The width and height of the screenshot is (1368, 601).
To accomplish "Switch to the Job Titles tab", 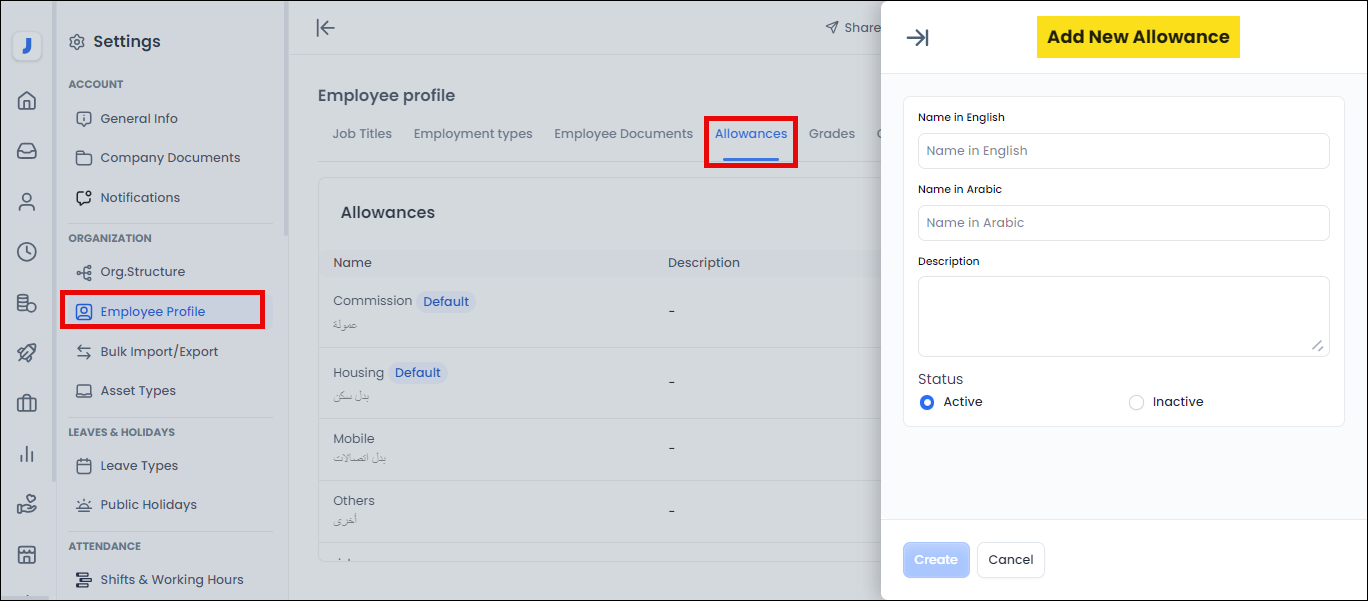I will [362, 134].
